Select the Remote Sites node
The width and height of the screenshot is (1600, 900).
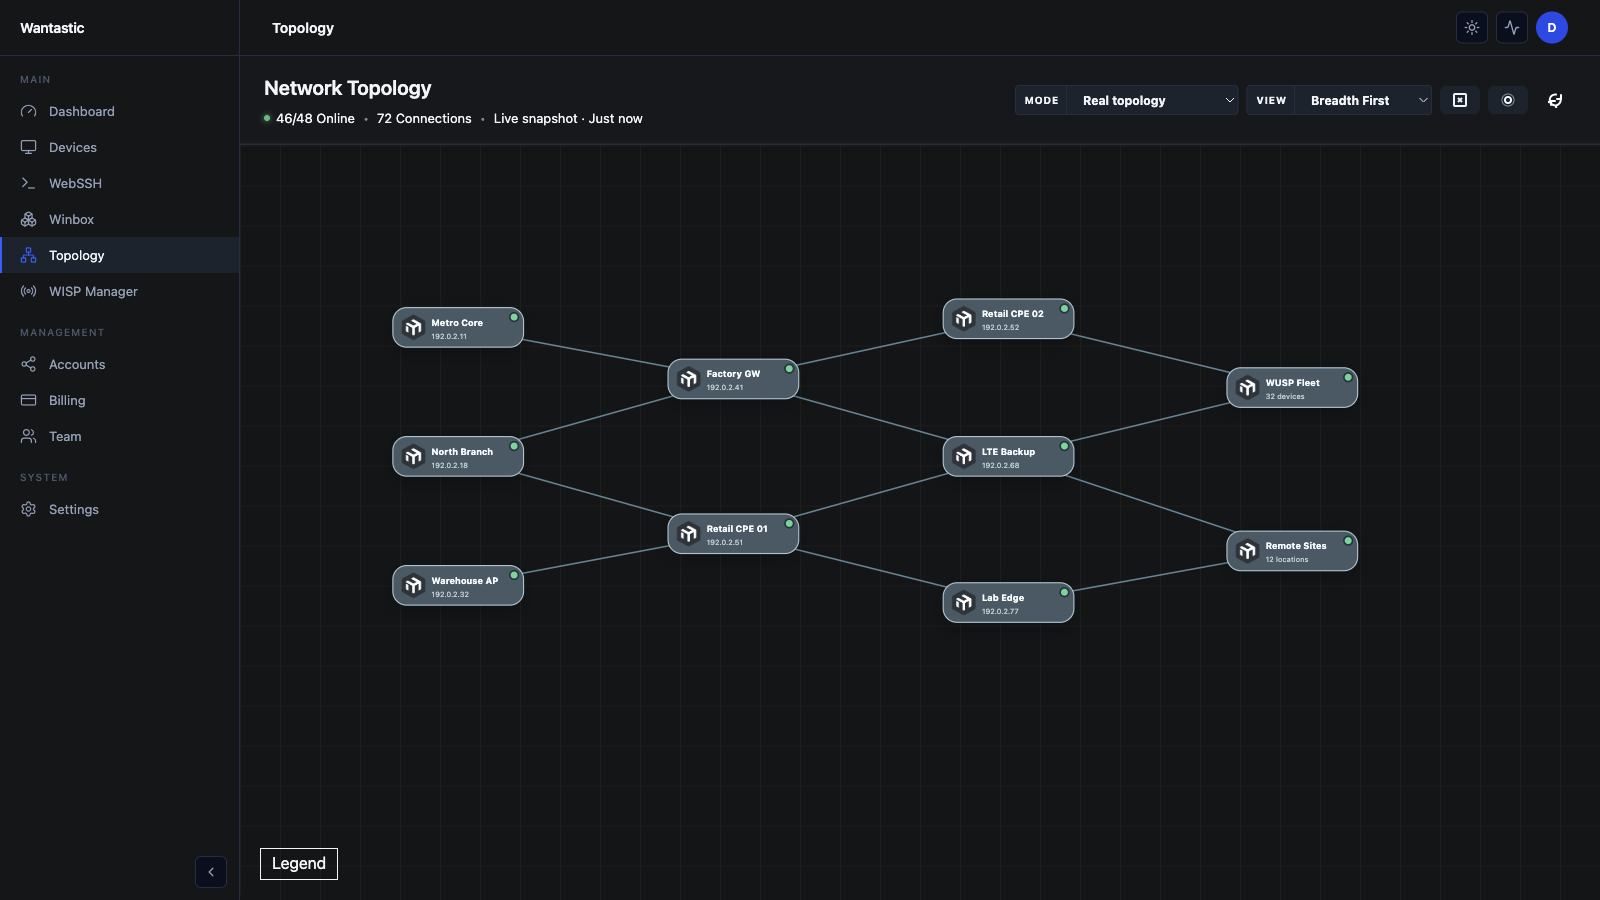(1292, 551)
